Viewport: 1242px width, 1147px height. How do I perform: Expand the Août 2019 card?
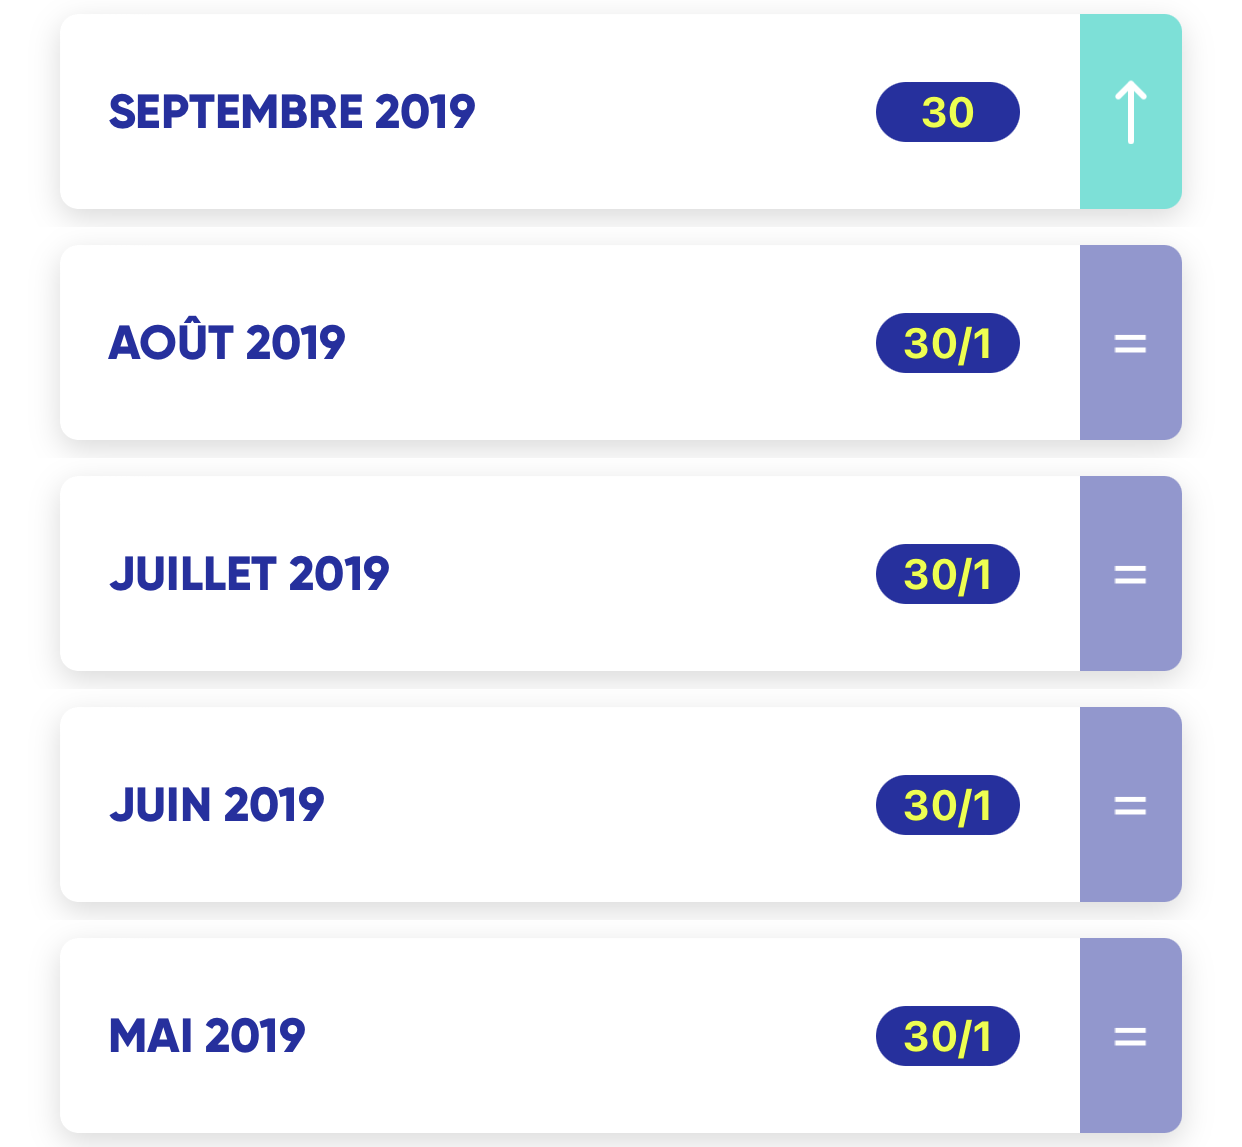click(x=620, y=343)
